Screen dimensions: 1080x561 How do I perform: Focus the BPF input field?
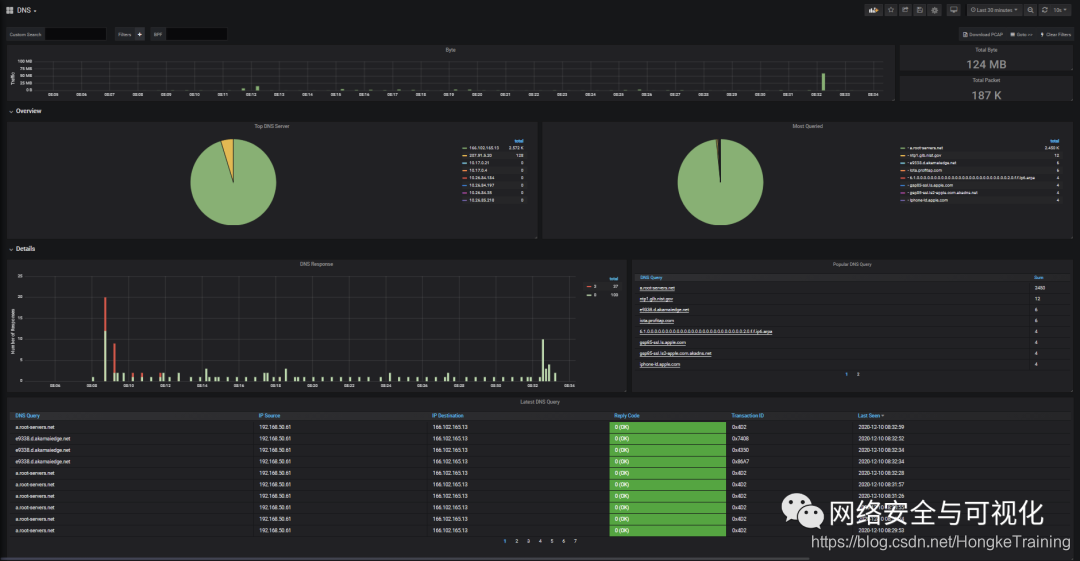coord(196,34)
